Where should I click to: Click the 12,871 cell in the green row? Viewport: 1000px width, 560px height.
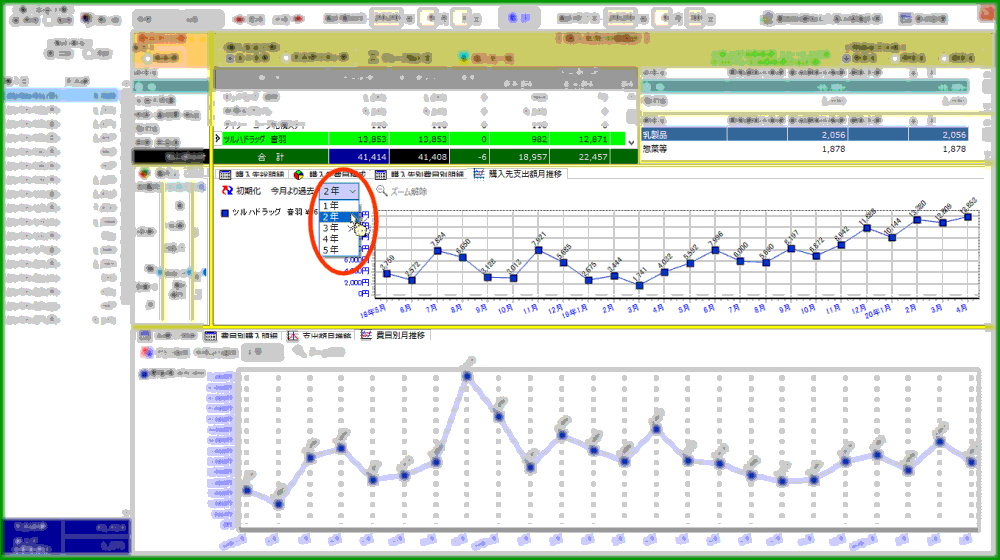[x=579, y=139]
